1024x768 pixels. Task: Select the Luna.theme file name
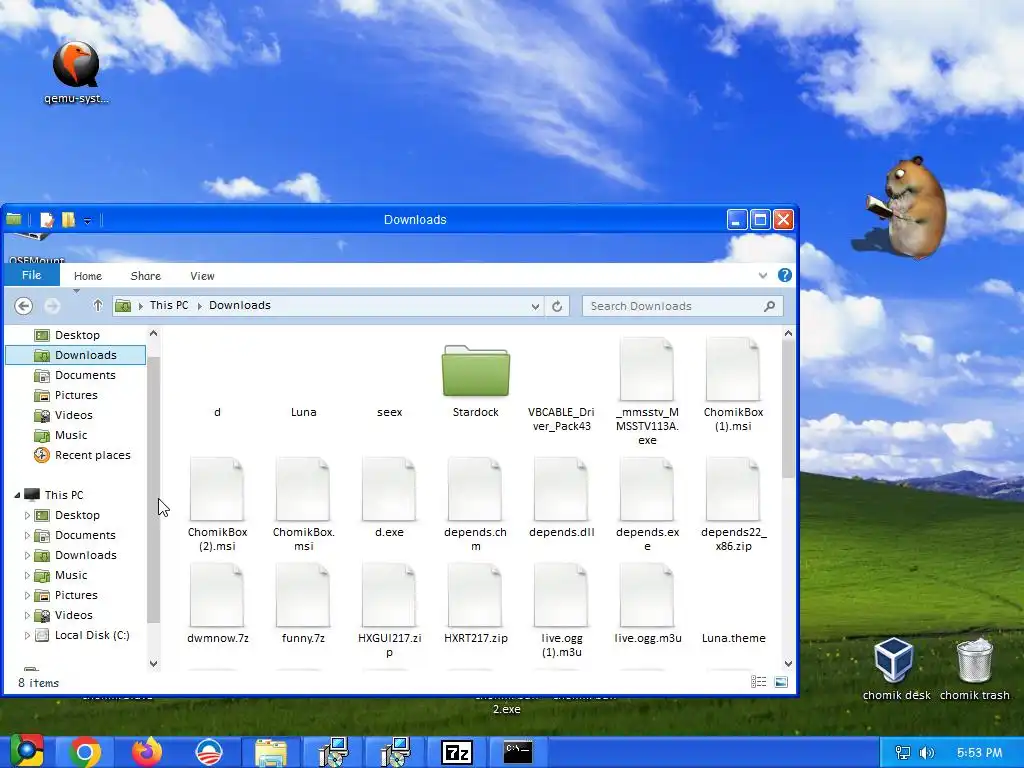coord(733,638)
